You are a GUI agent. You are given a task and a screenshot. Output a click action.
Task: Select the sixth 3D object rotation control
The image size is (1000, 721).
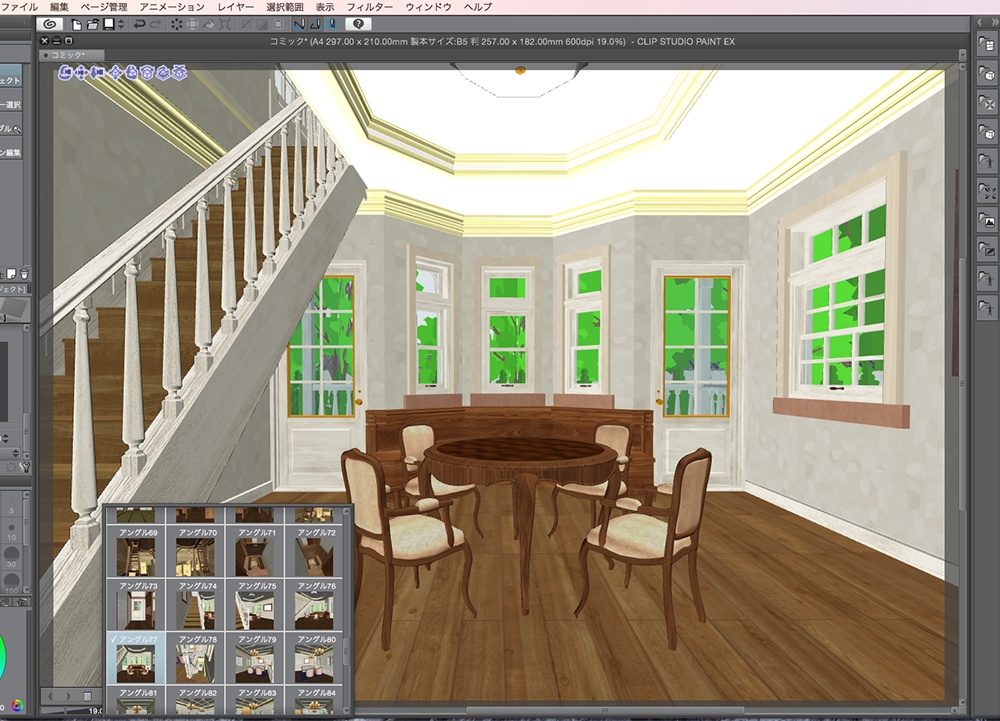(x=147, y=73)
